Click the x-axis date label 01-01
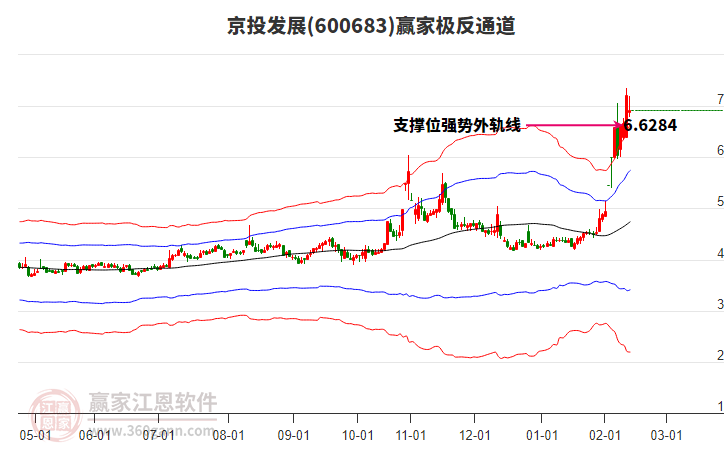Image resolution: width=726 pixels, height=450 pixels. (542, 435)
